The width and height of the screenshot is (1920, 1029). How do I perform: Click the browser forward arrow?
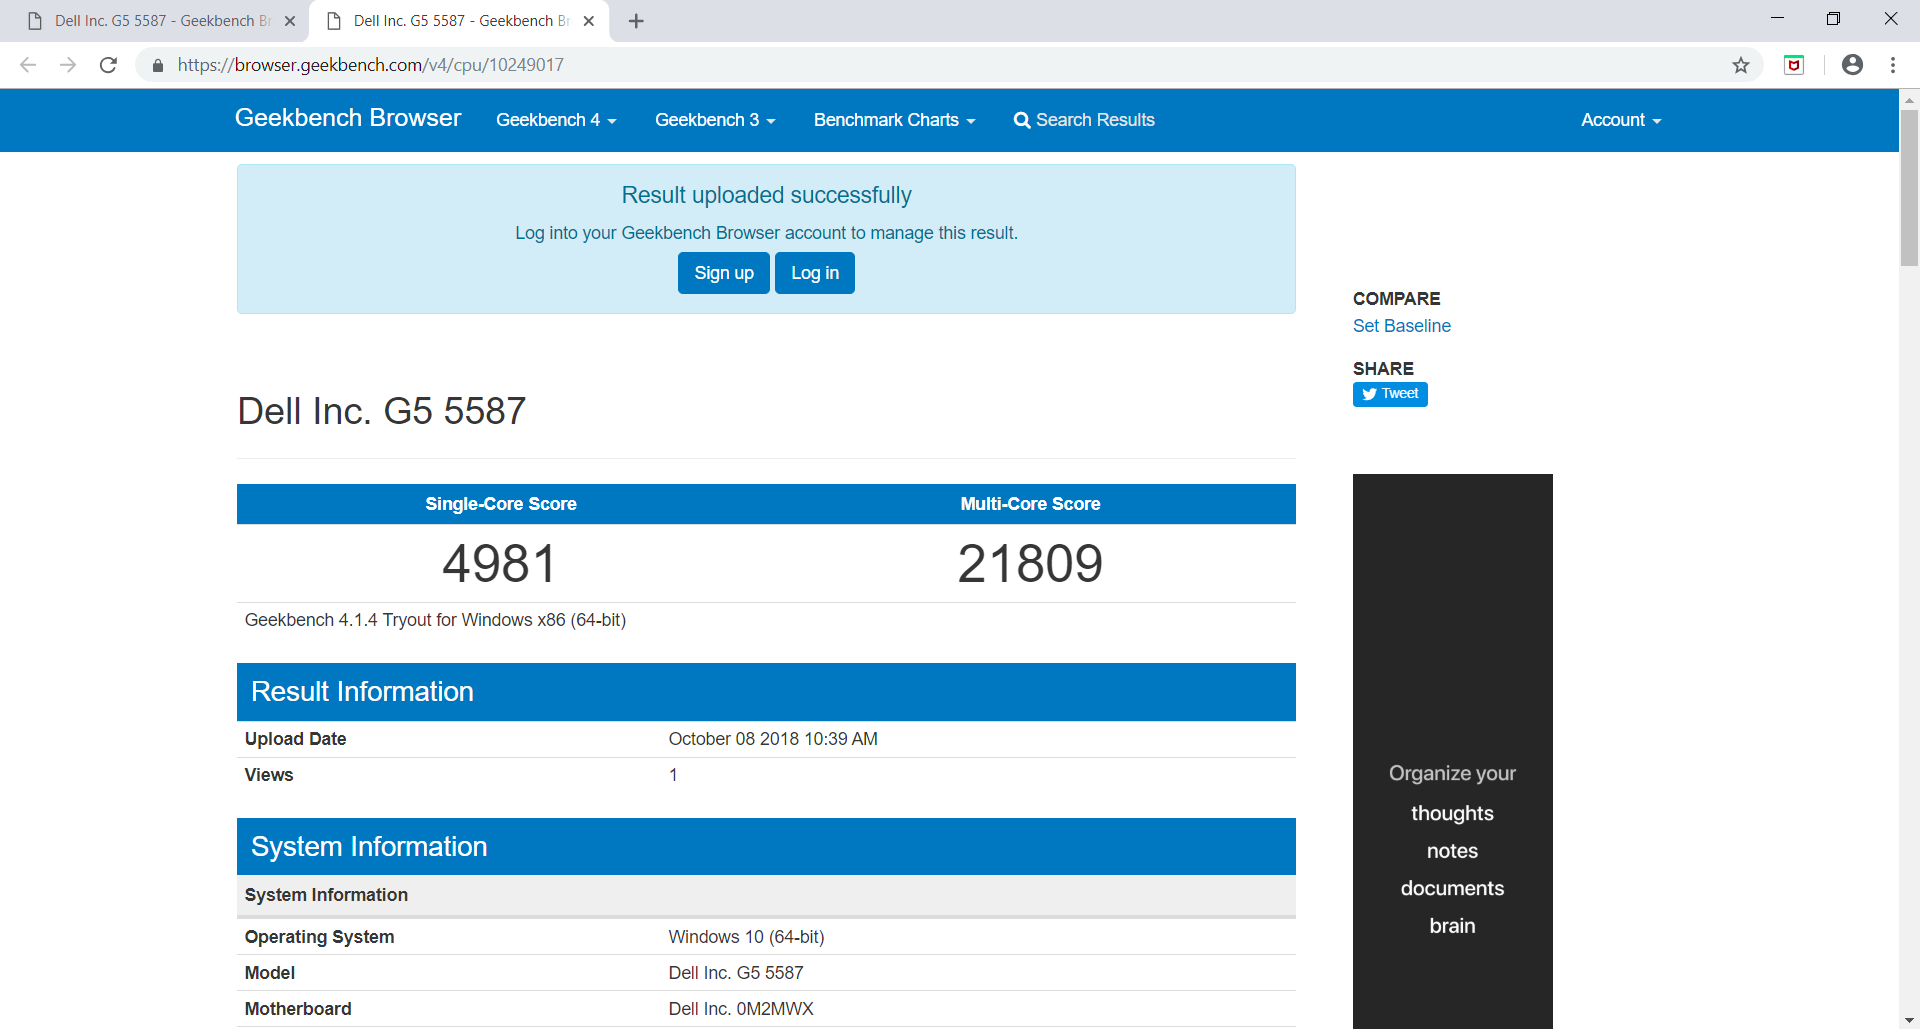click(68, 65)
